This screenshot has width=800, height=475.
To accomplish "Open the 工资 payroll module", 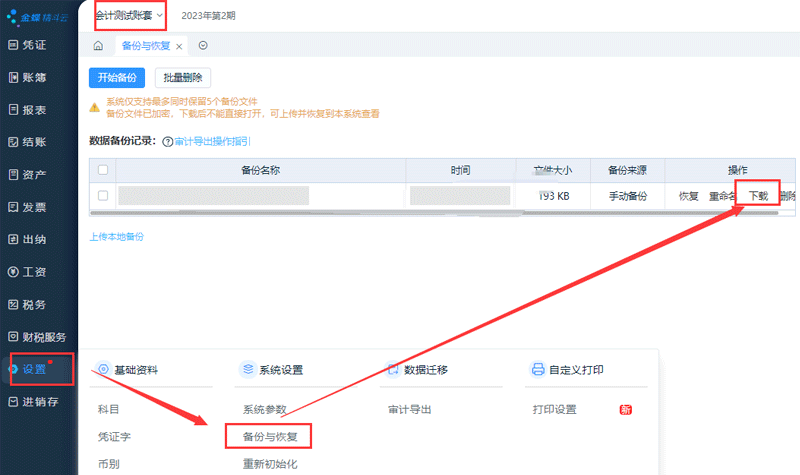I will 28,272.
